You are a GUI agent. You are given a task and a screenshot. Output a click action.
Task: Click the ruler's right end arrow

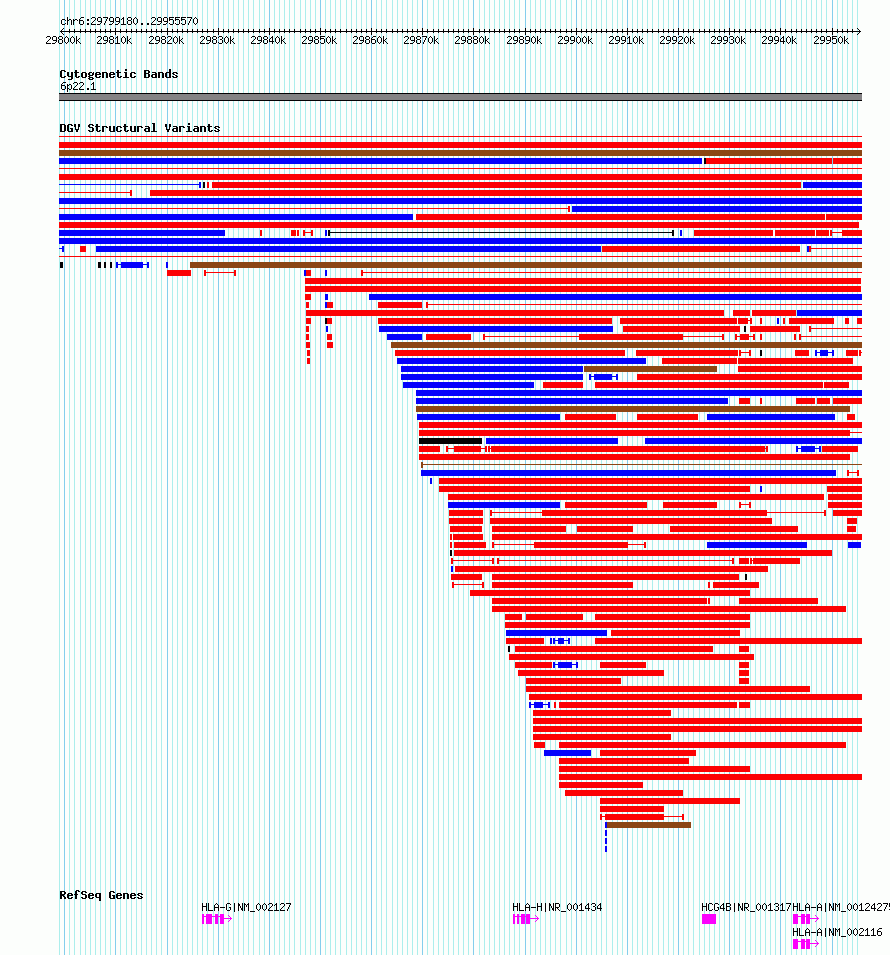pyautogui.click(x=858, y=31)
